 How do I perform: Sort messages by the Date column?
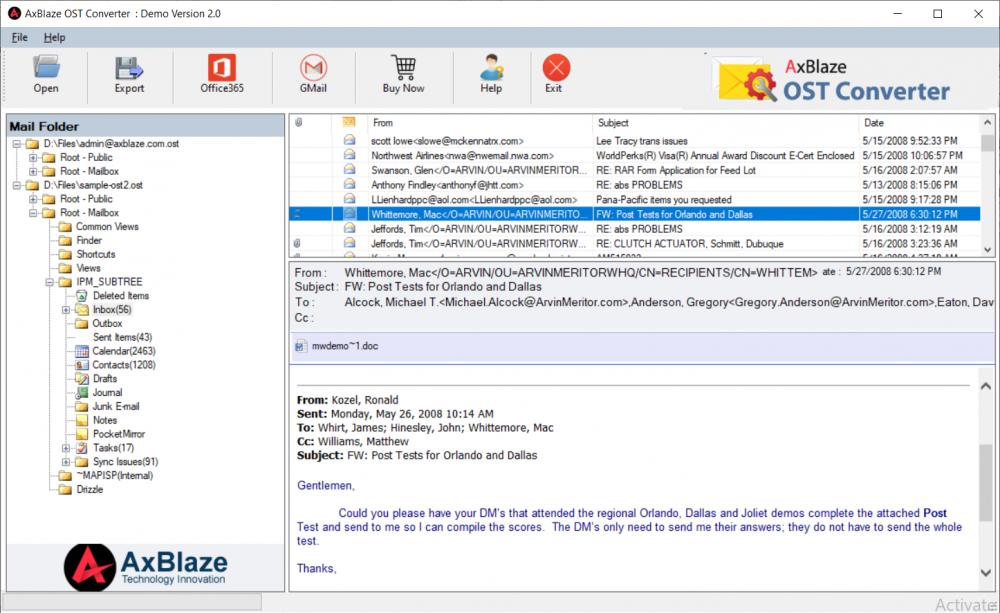[x=874, y=122]
